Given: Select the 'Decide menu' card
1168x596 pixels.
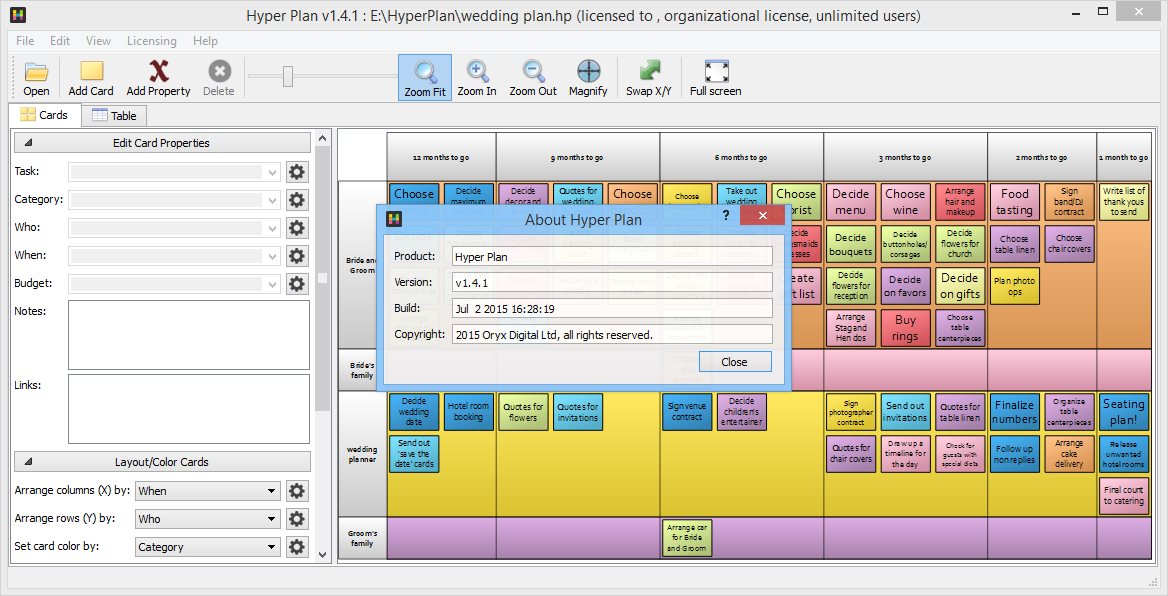Looking at the screenshot, I should point(851,202).
